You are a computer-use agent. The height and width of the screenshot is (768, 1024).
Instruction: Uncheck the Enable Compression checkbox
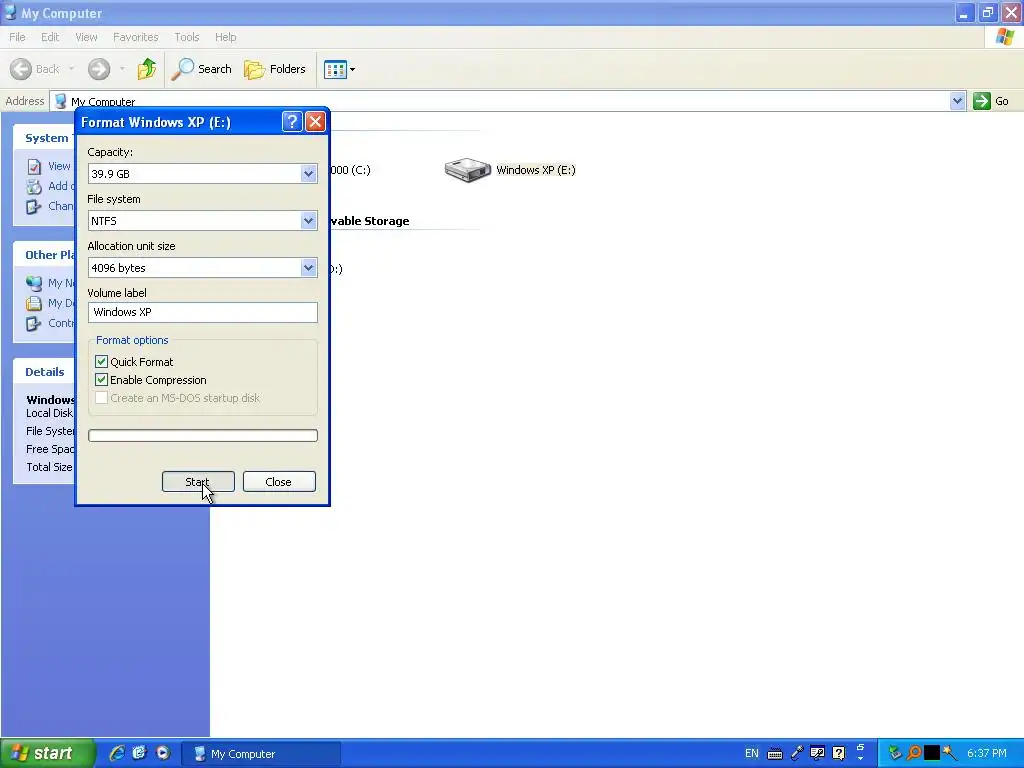[x=101, y=380]
